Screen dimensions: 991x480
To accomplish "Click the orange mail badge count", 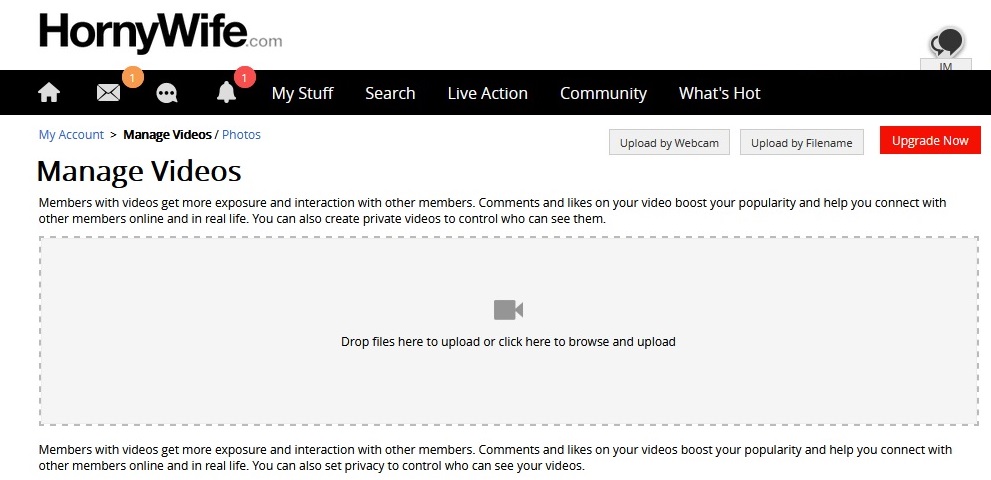I will click(132, 78).
